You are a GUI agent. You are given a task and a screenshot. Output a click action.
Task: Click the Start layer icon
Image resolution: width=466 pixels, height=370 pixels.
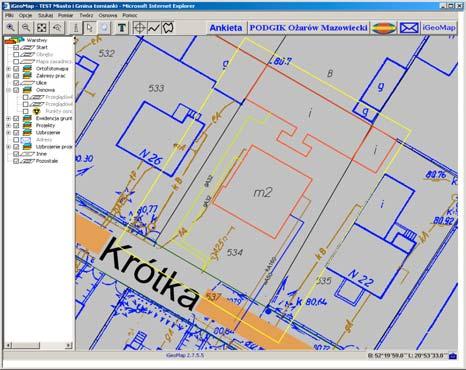27,47
